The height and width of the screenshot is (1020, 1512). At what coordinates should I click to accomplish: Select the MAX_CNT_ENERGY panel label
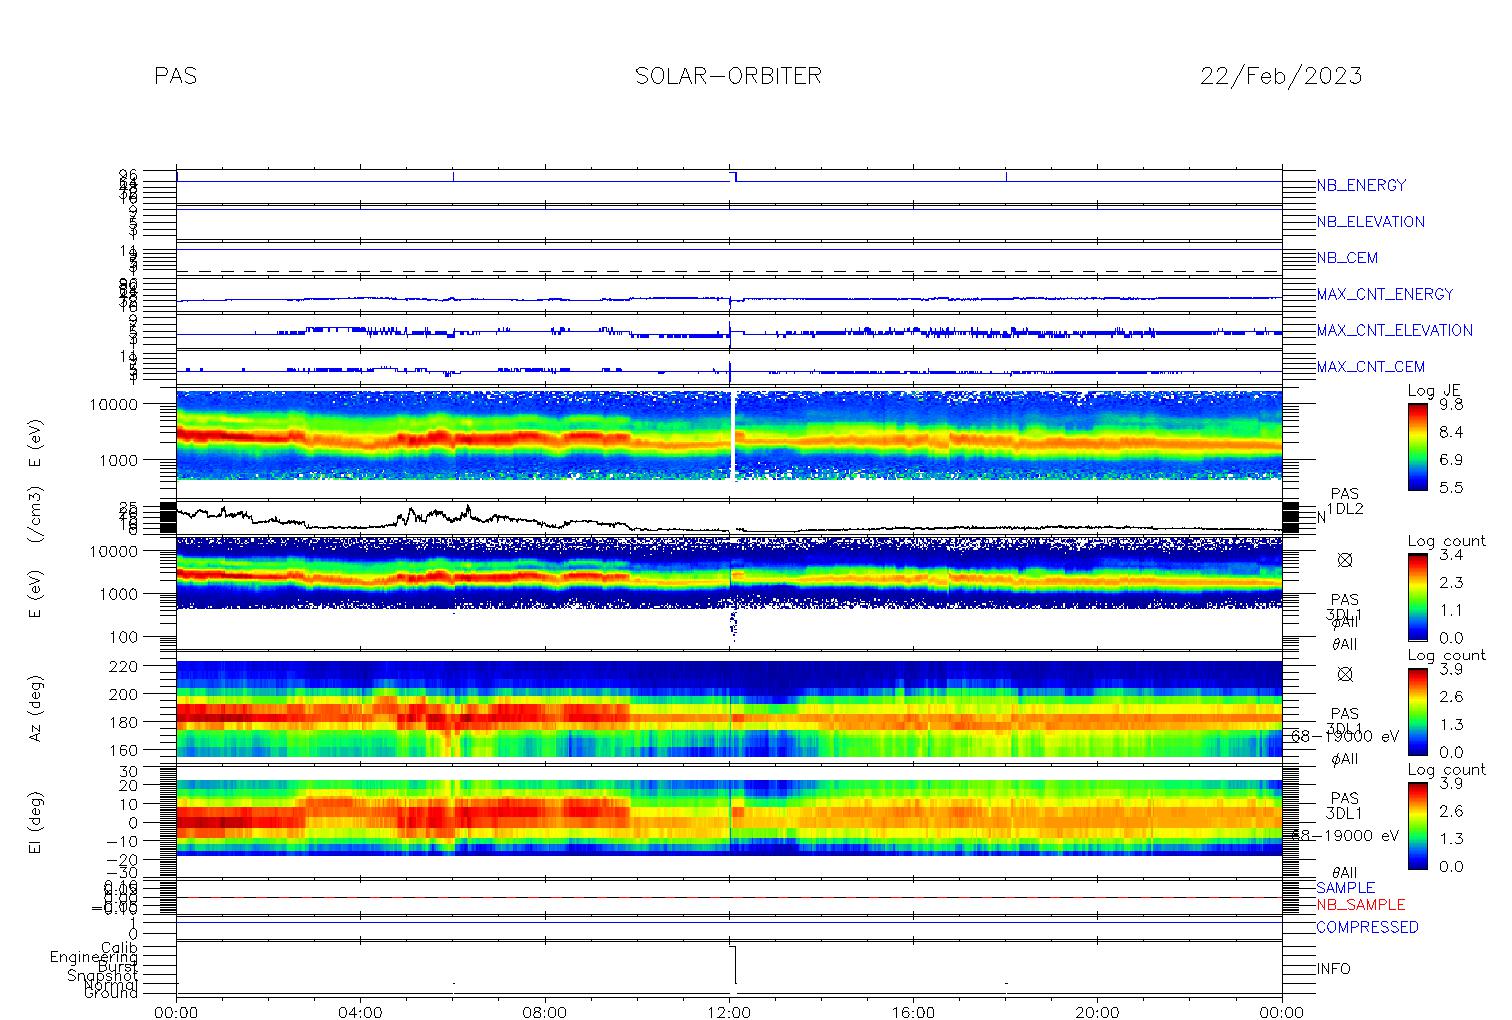click(x=1385, y=294)
